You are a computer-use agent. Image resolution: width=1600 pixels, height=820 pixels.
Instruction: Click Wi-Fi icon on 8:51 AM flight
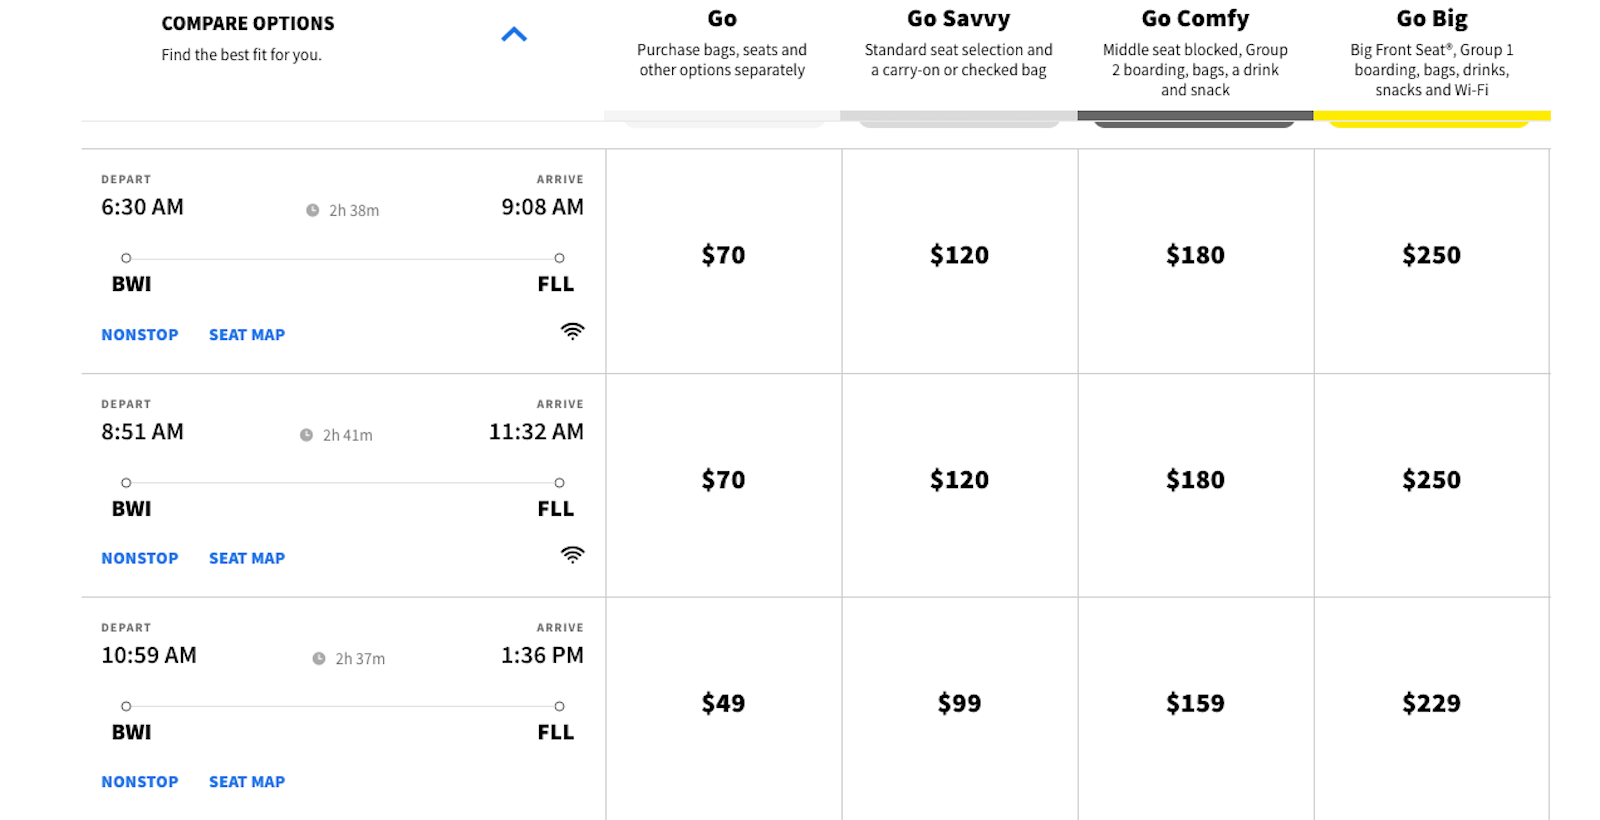[572, 555]
